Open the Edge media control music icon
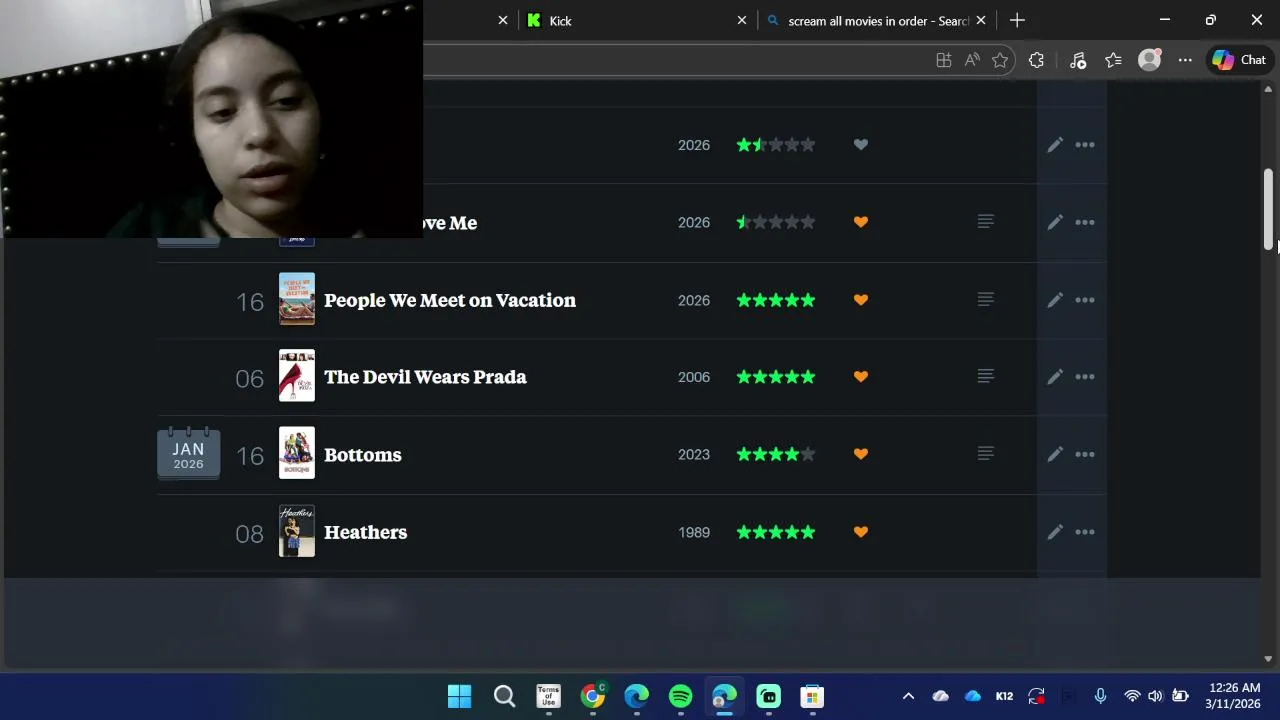Screen dimensions: 1280x720 [x=1078, y=60]
